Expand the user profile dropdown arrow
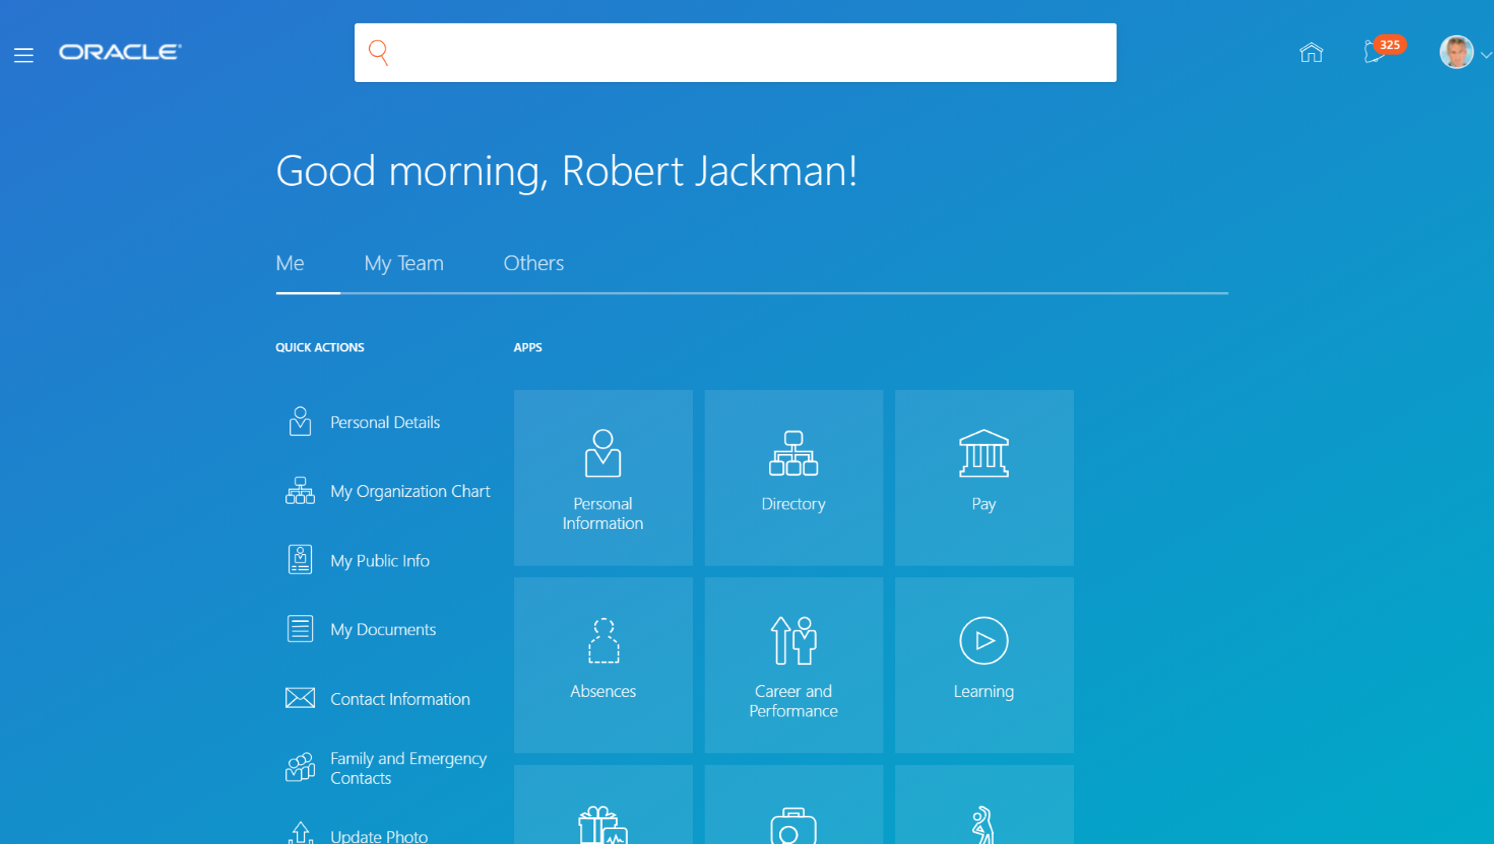This screenshot has width=1494, height=844. coord(1486,55)
